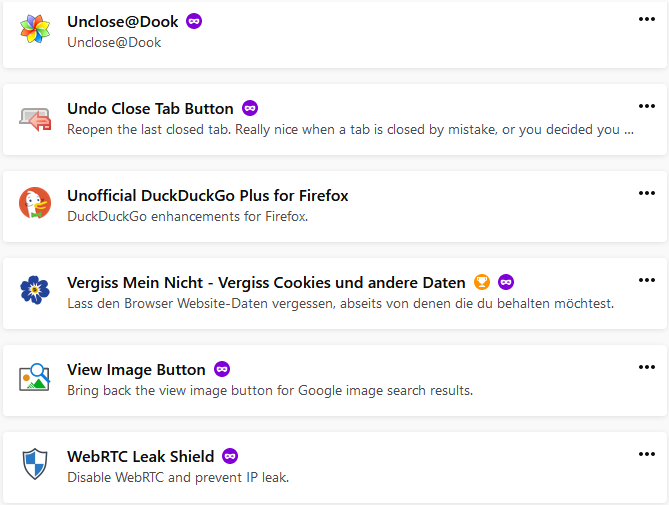Select the Vergiss Mein Nicht description text
Image resolution: width=669 pixels, height=505 pixels.
(340, 303)
